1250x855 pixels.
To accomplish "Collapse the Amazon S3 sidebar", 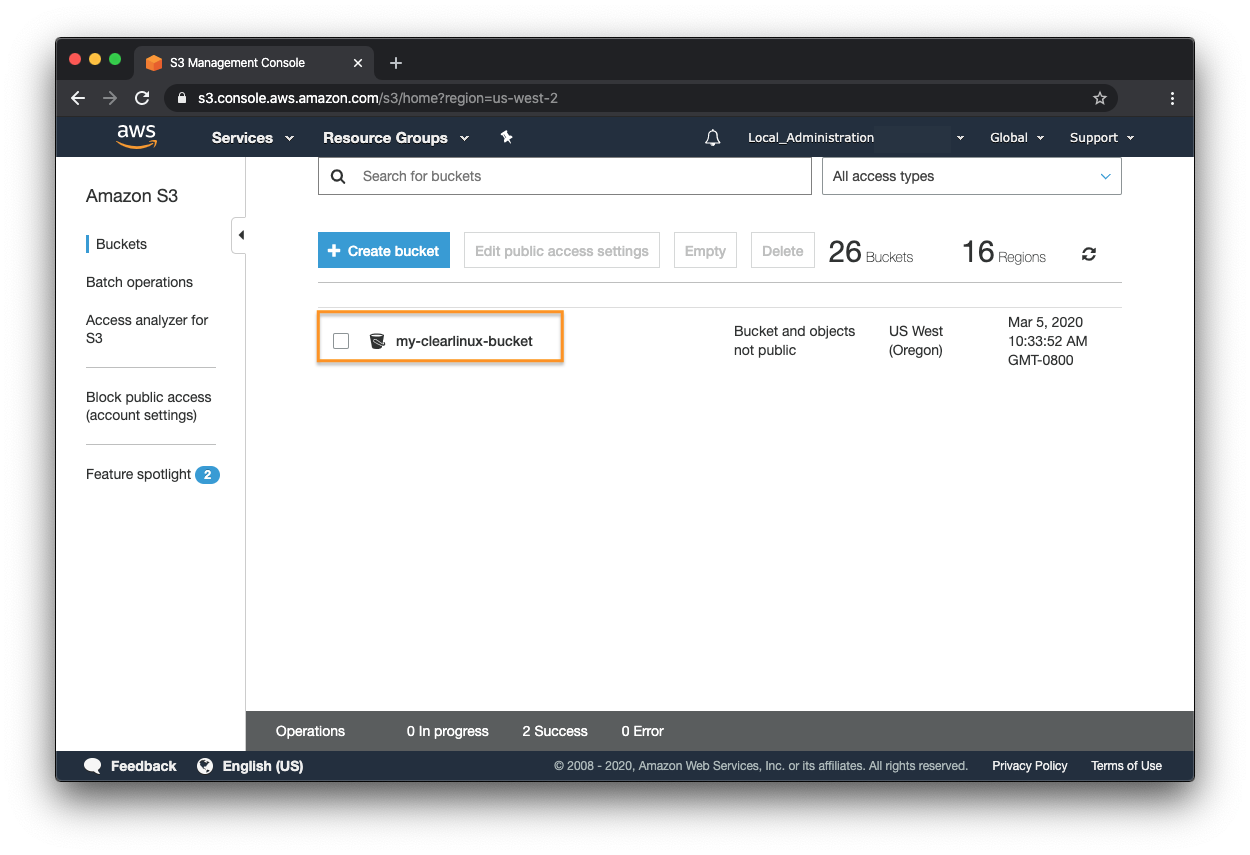I will click(239, 235).
